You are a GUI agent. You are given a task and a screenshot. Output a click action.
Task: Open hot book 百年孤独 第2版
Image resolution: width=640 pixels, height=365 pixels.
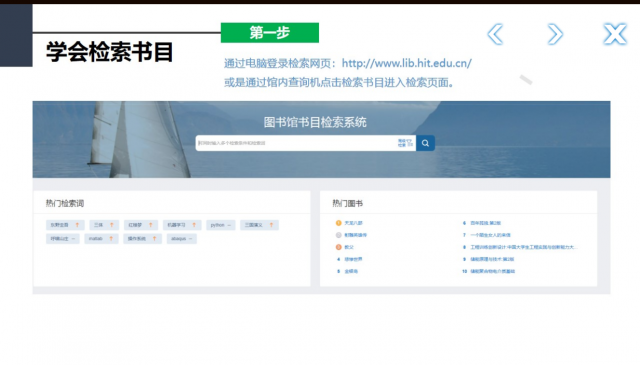coord(485,223)
